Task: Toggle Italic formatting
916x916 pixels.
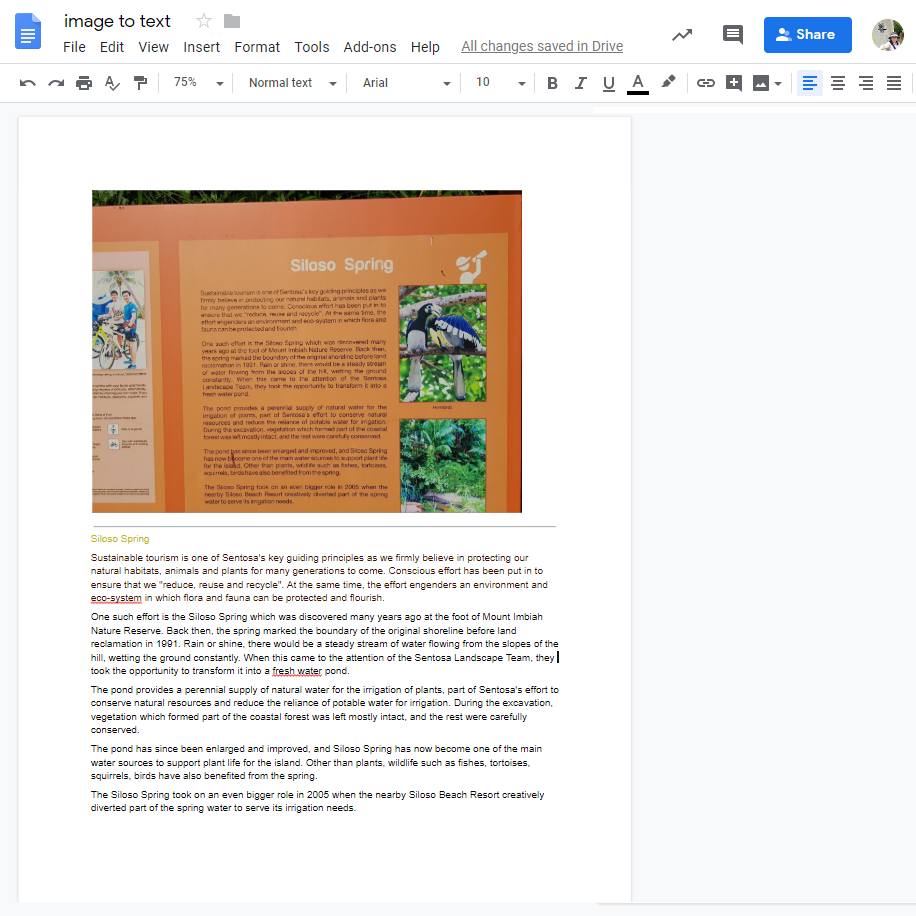Action: [580, 83]
